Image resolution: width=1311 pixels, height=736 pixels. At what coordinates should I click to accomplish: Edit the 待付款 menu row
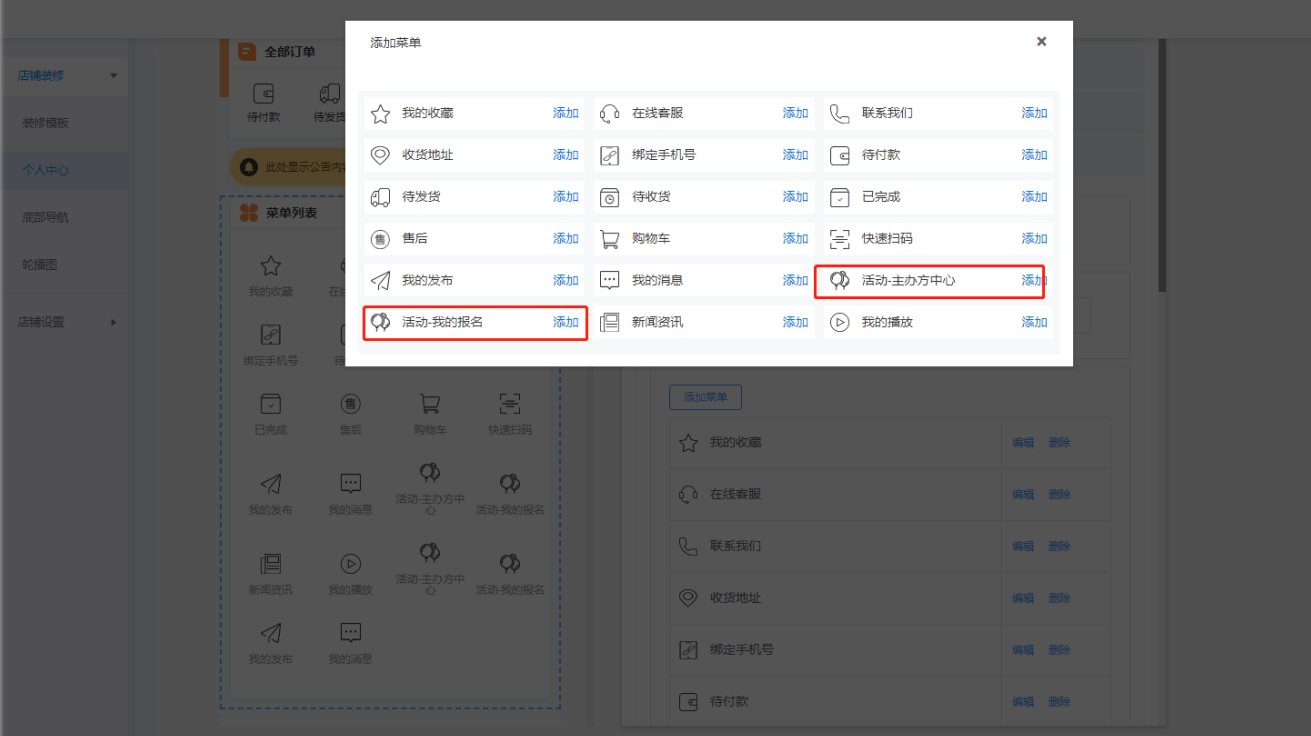1023,702
